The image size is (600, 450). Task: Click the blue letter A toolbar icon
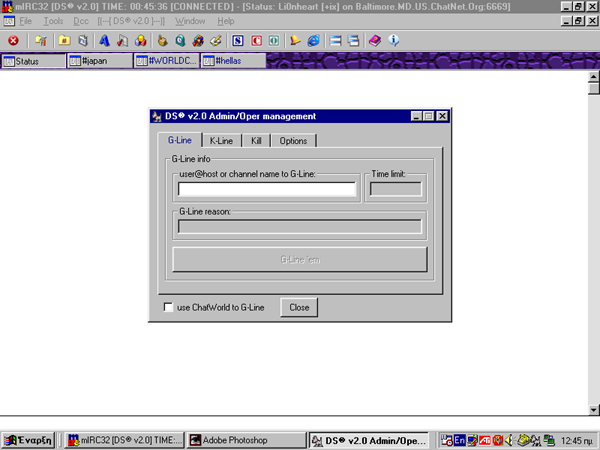click(x=104, y=41)
